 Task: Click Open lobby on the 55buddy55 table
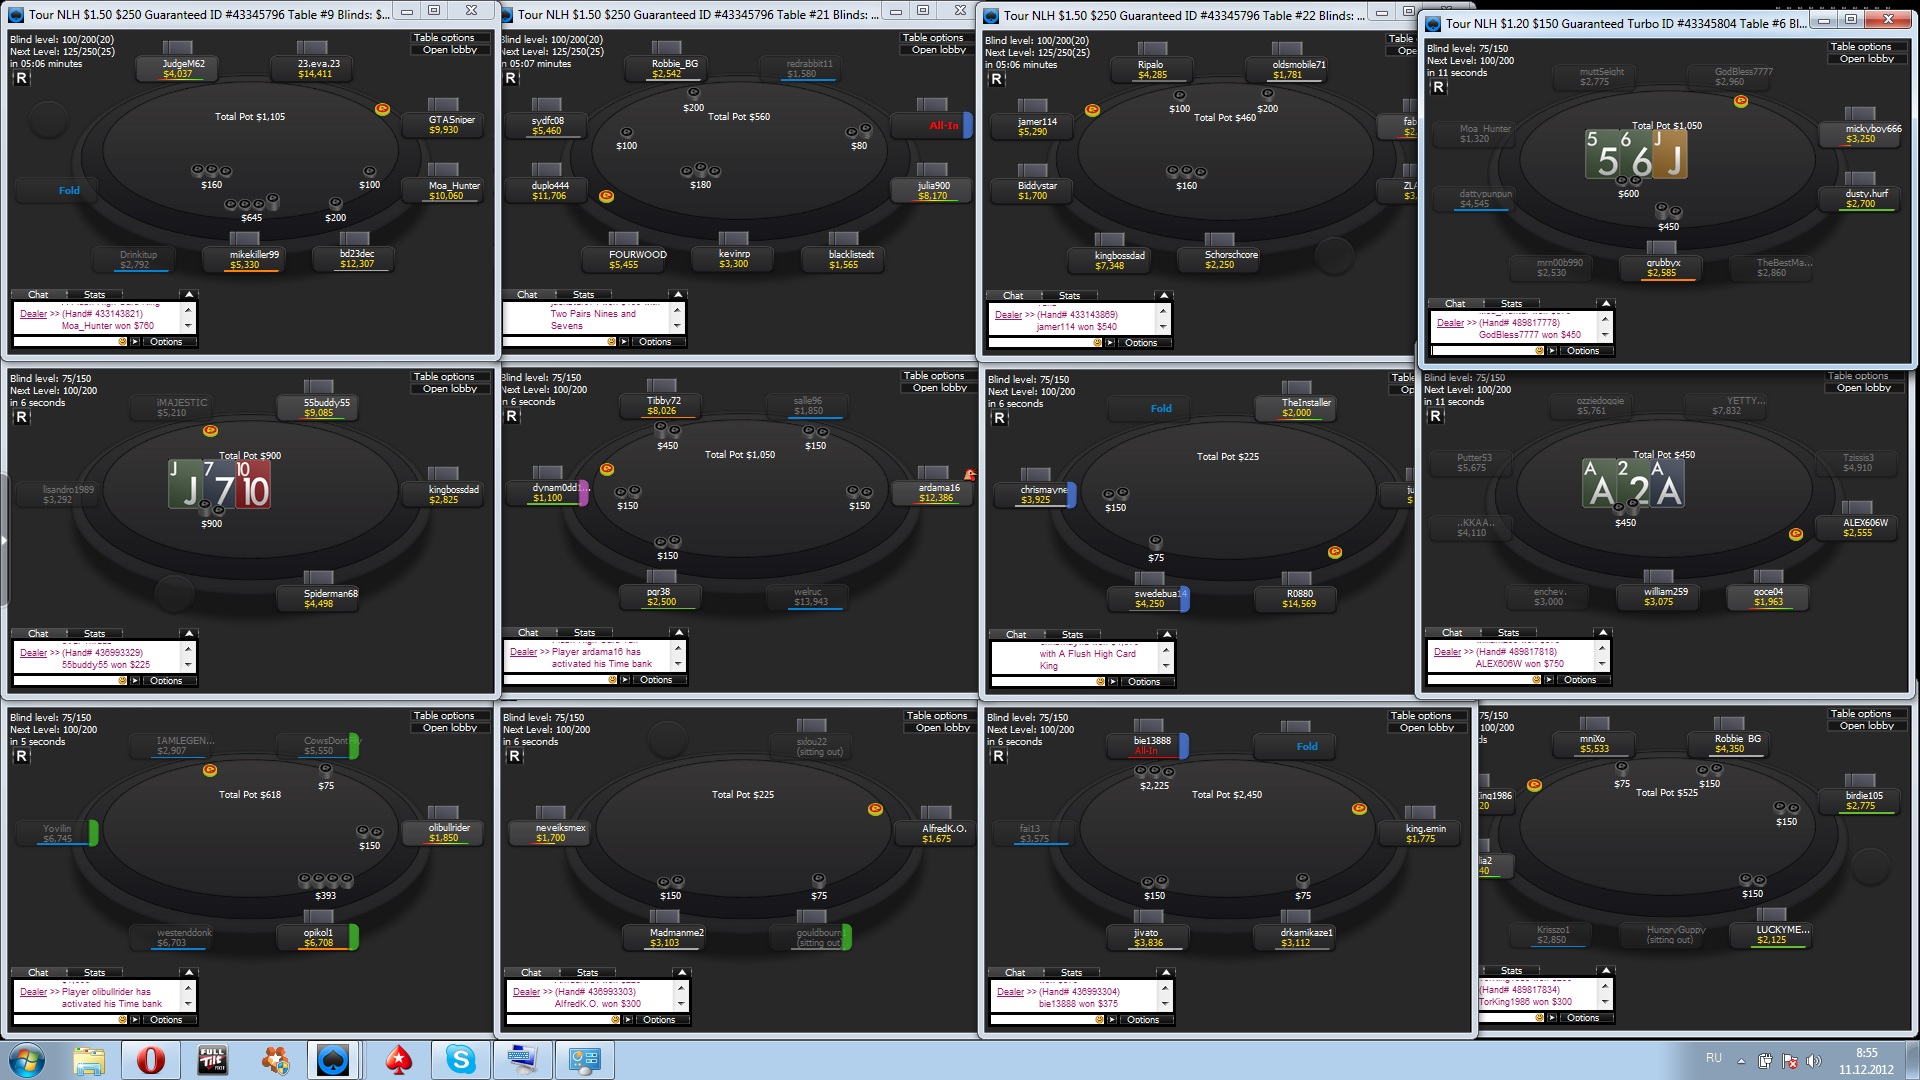coord(450,389)
